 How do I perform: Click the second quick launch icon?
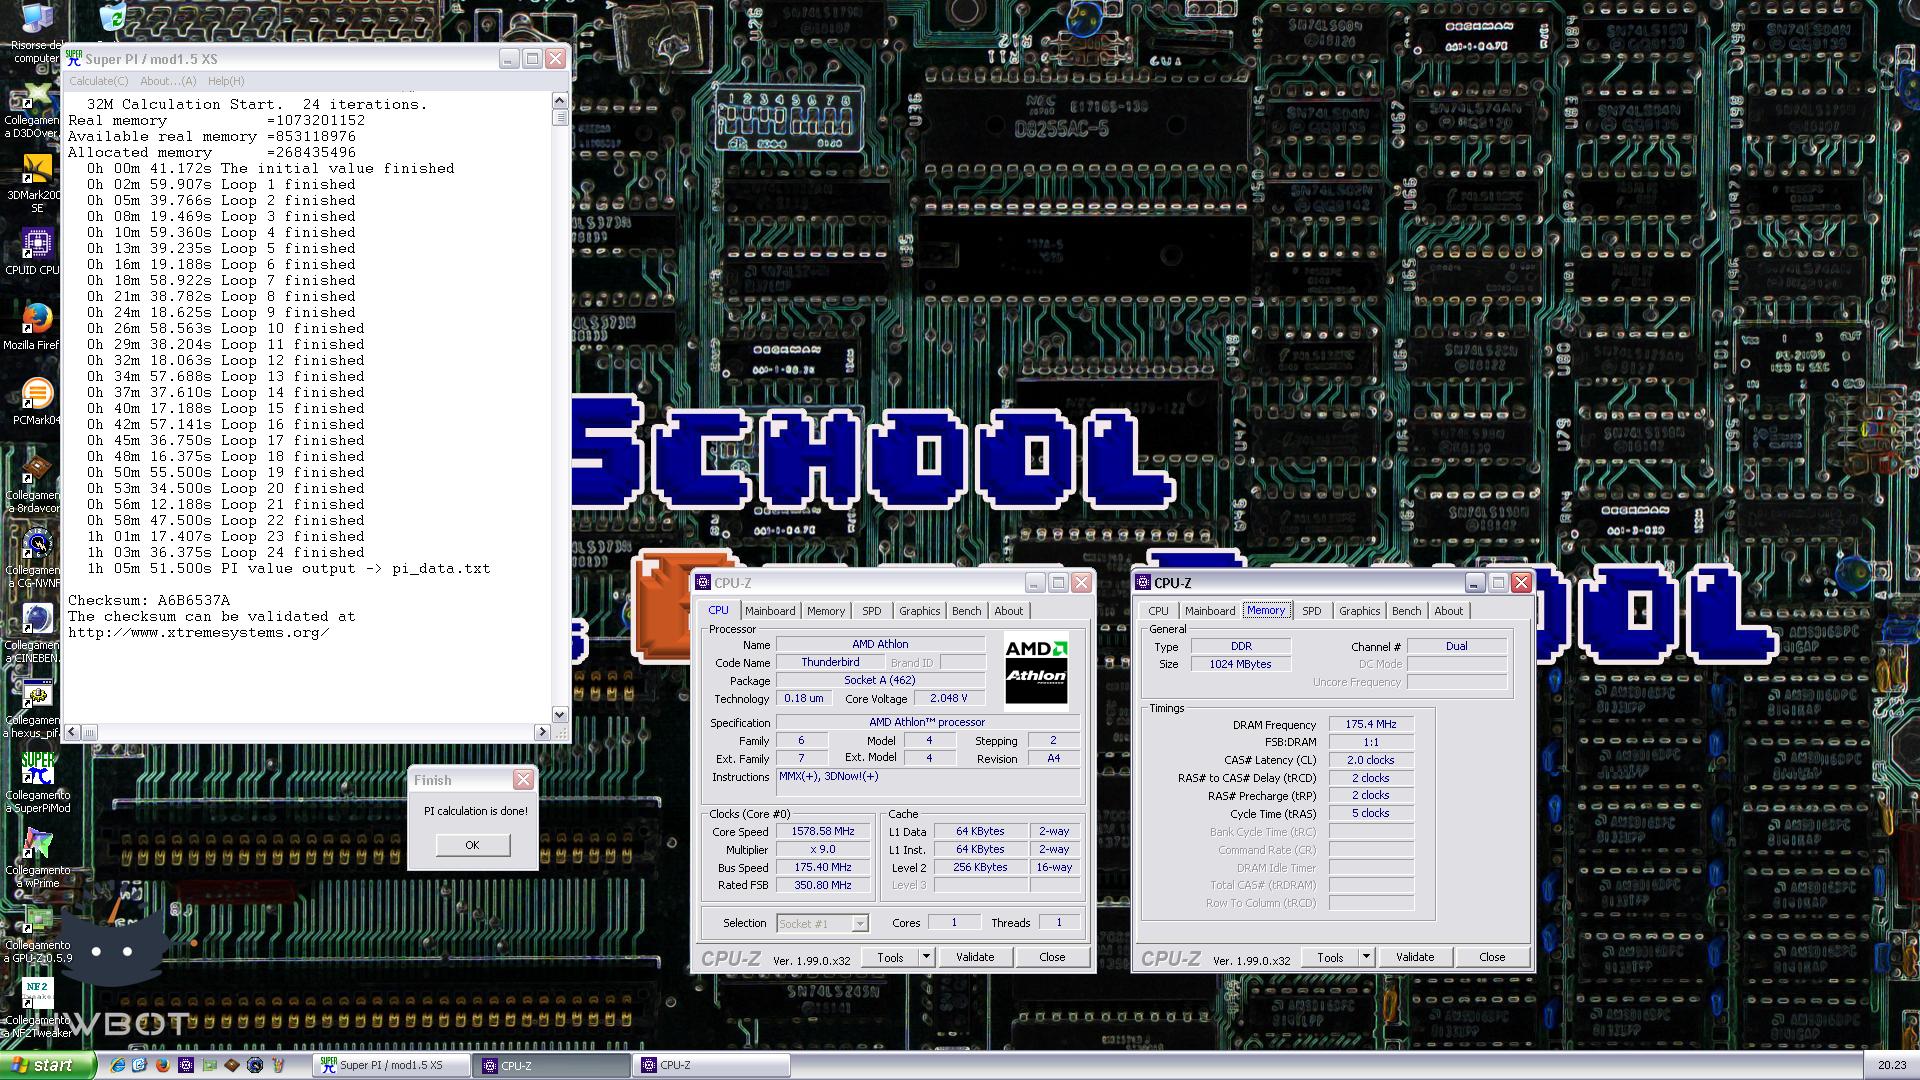140,1066
